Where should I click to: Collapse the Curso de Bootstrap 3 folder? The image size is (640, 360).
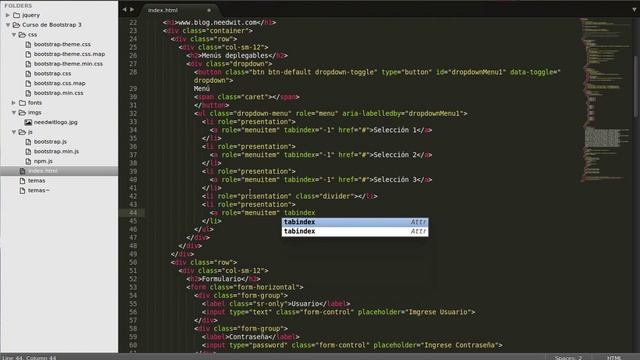point(8,25)
